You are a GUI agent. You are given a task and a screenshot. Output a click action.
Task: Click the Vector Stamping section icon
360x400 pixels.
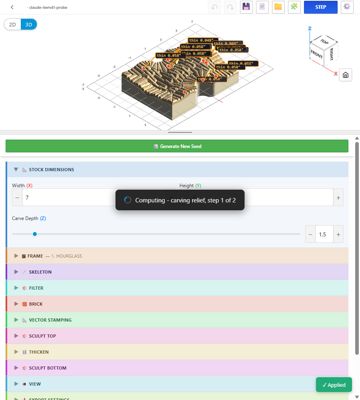pyautogui.click(x=24, y=320)
